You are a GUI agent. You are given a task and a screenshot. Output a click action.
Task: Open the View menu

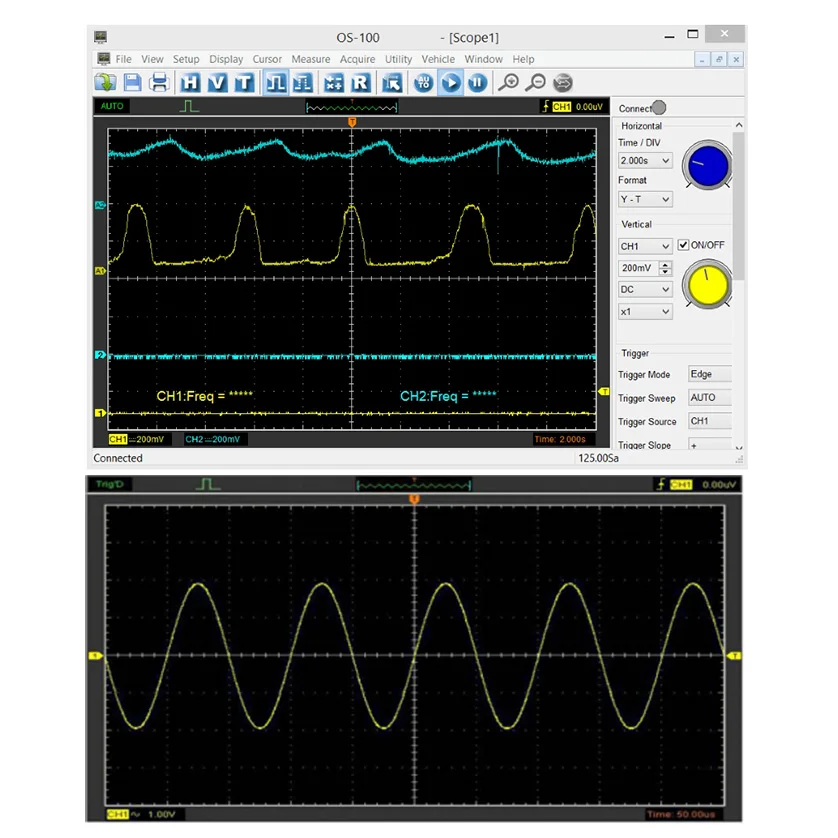152,59
